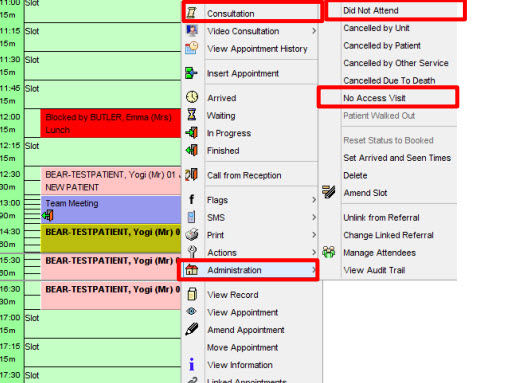This screenshot has width=505, height=383.
Task: Click the View Information 'i' icon
Action: tap(191, 364)
